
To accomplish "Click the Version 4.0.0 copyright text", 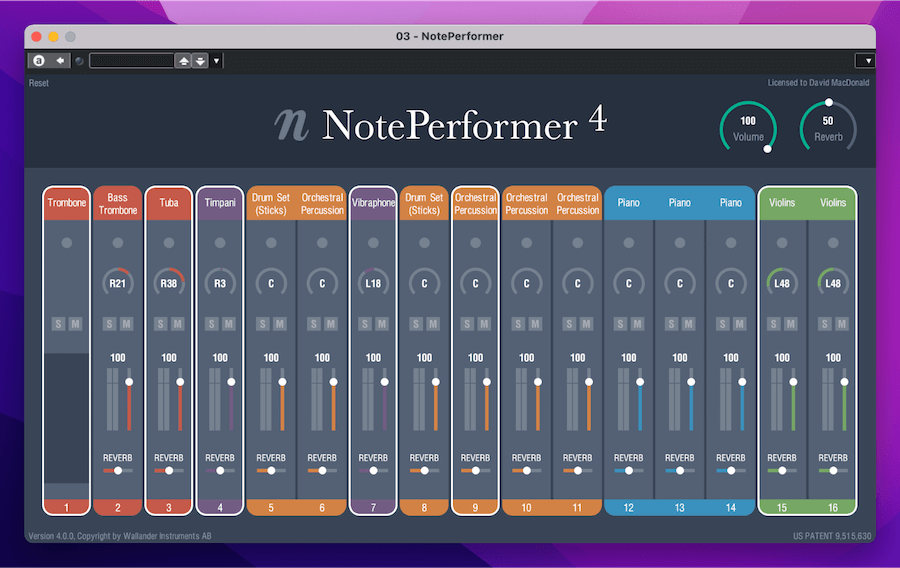I will pyautogui.click(x=120, y=536).
